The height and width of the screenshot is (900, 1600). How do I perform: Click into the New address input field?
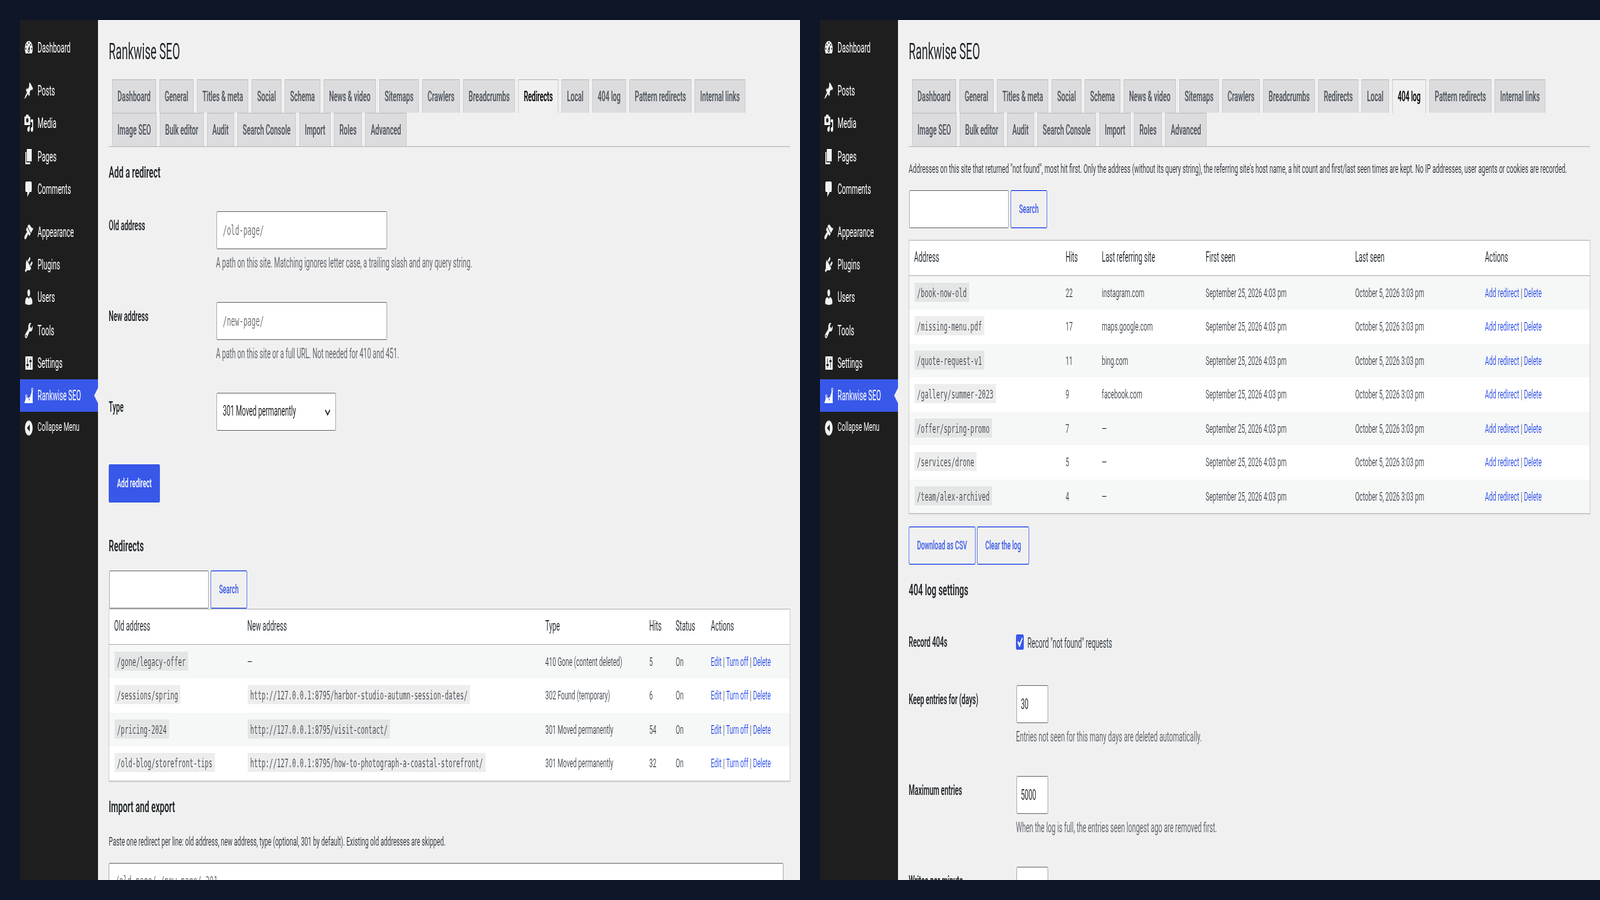click(301, 321)
